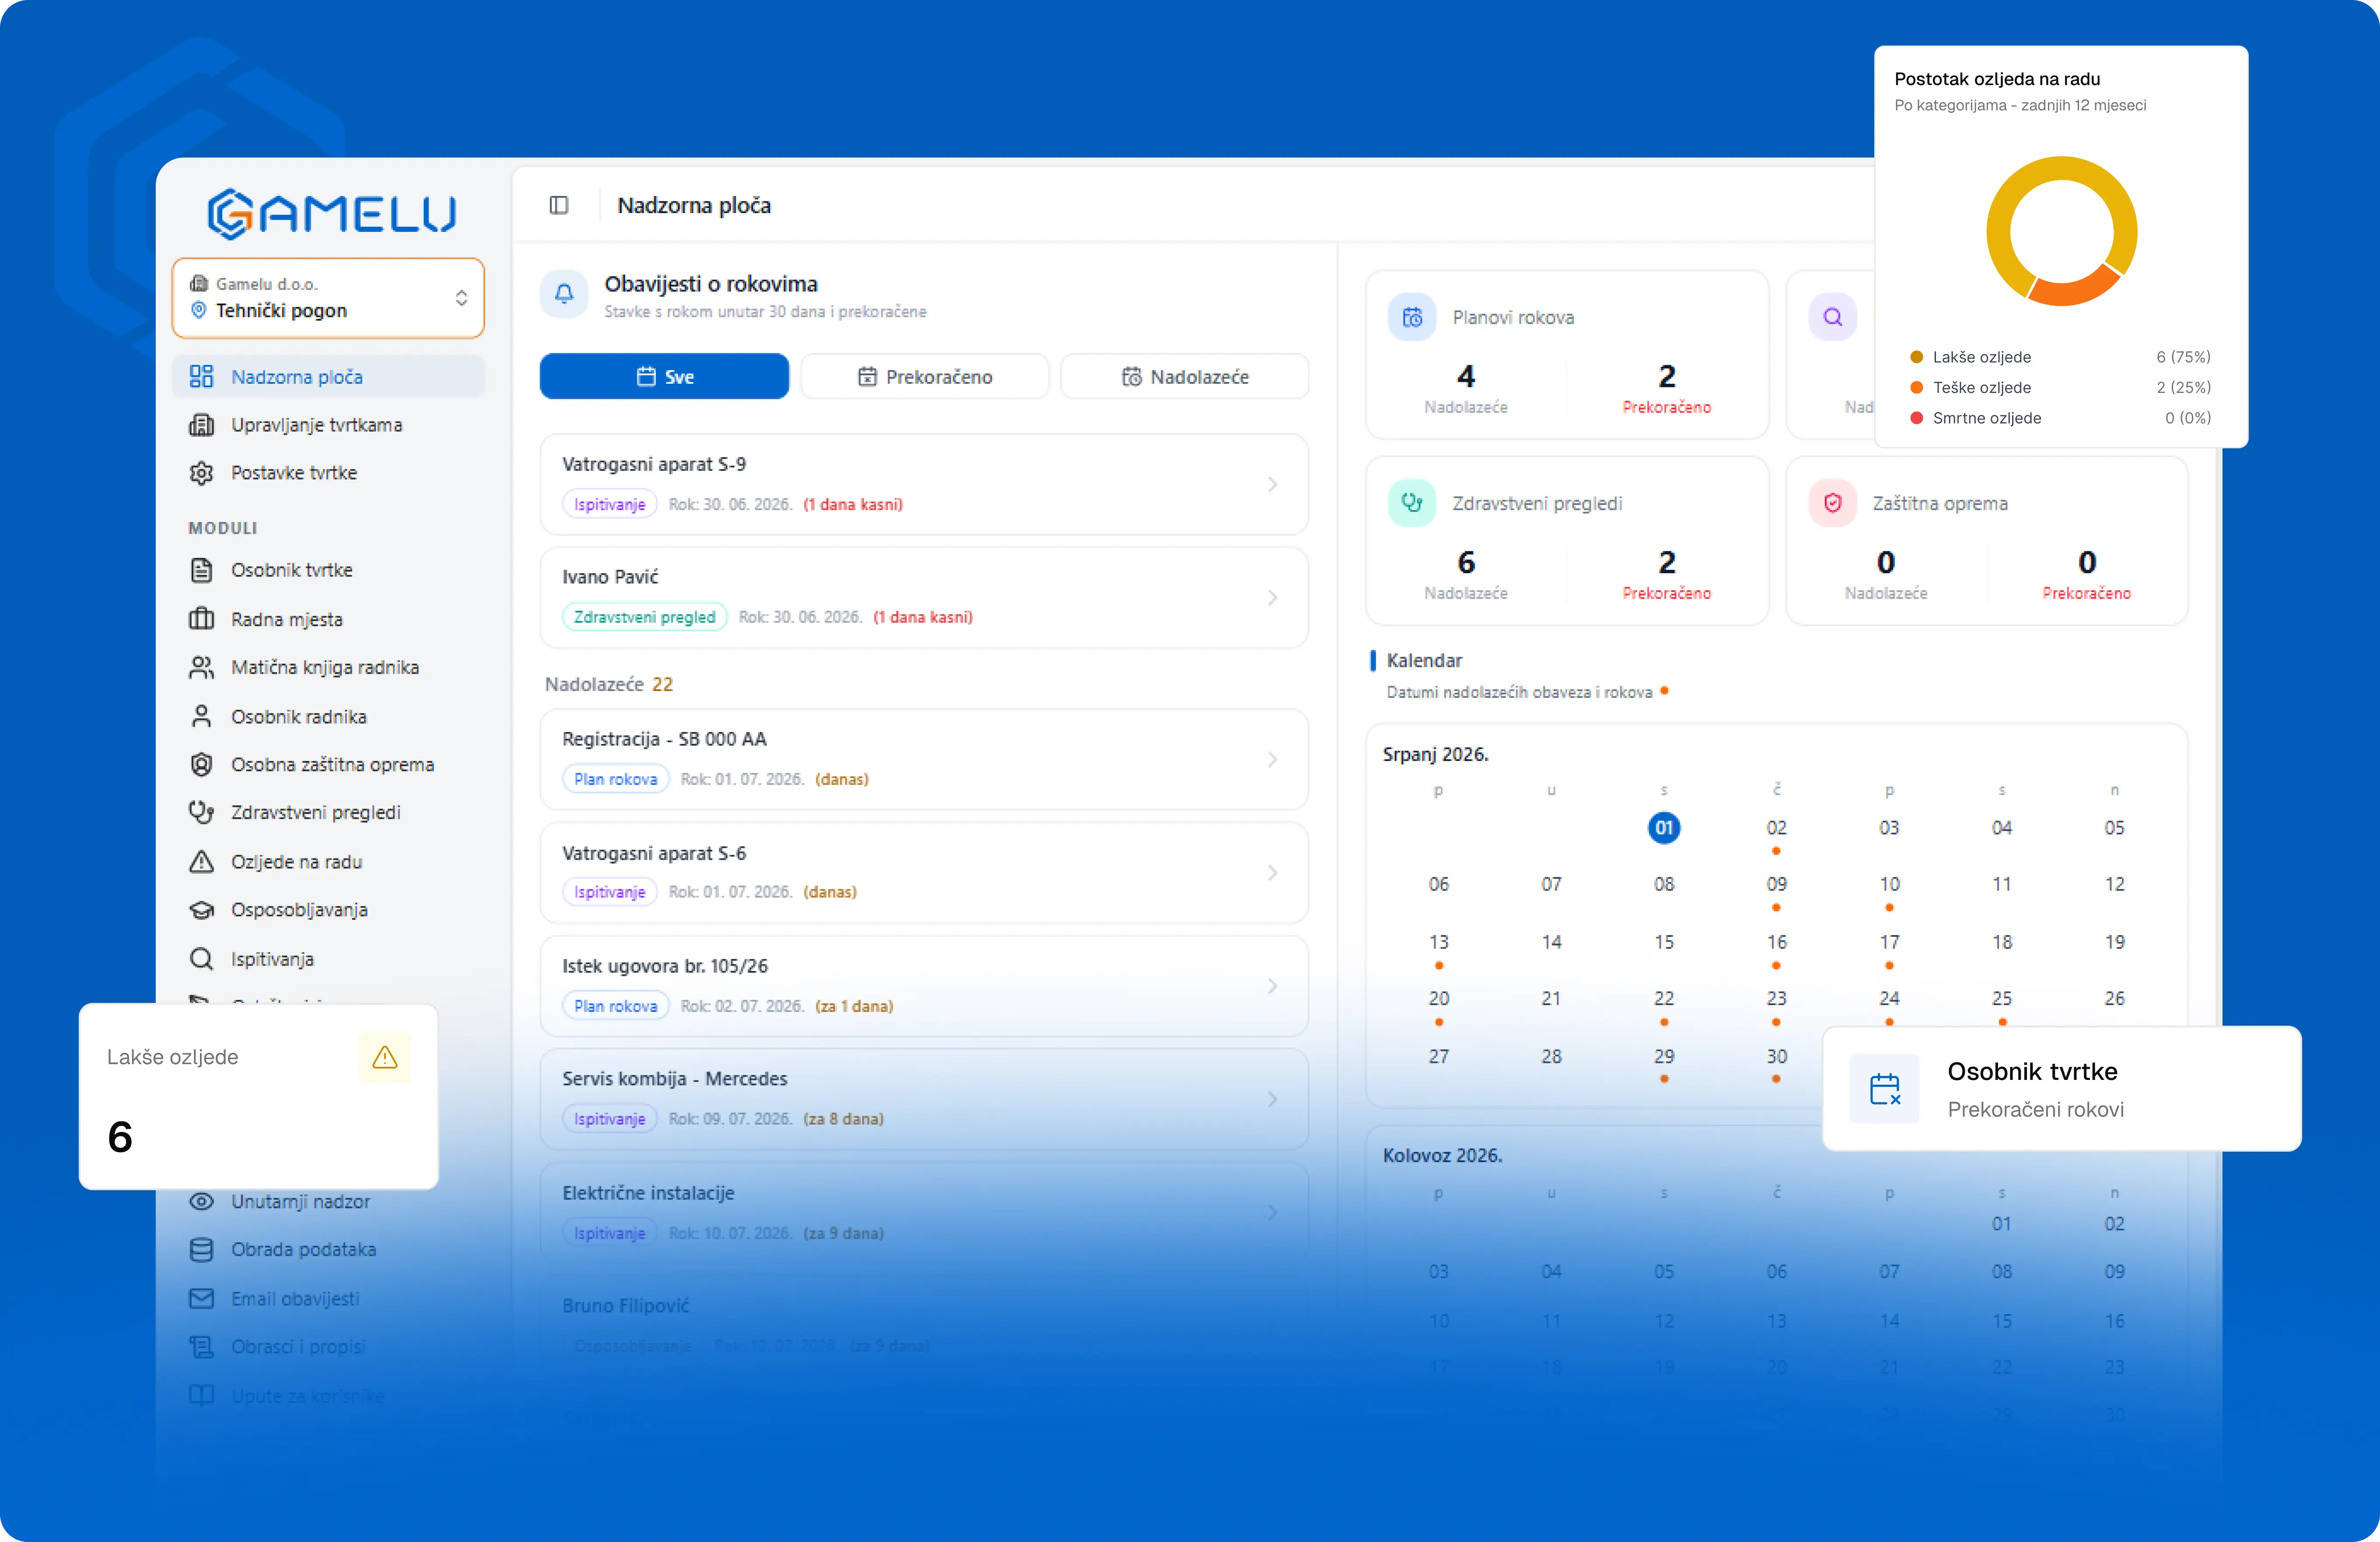Expand the Električne instalacije item chevron
The height and width of the screenshot is (1542, 2380).
click(1272, 1213)
